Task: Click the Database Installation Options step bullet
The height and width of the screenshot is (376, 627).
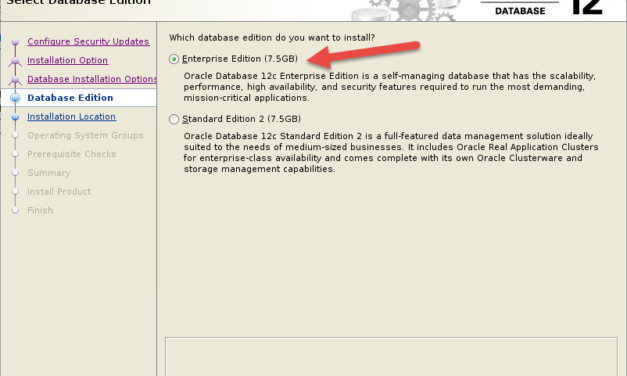Action: [15, 80]
